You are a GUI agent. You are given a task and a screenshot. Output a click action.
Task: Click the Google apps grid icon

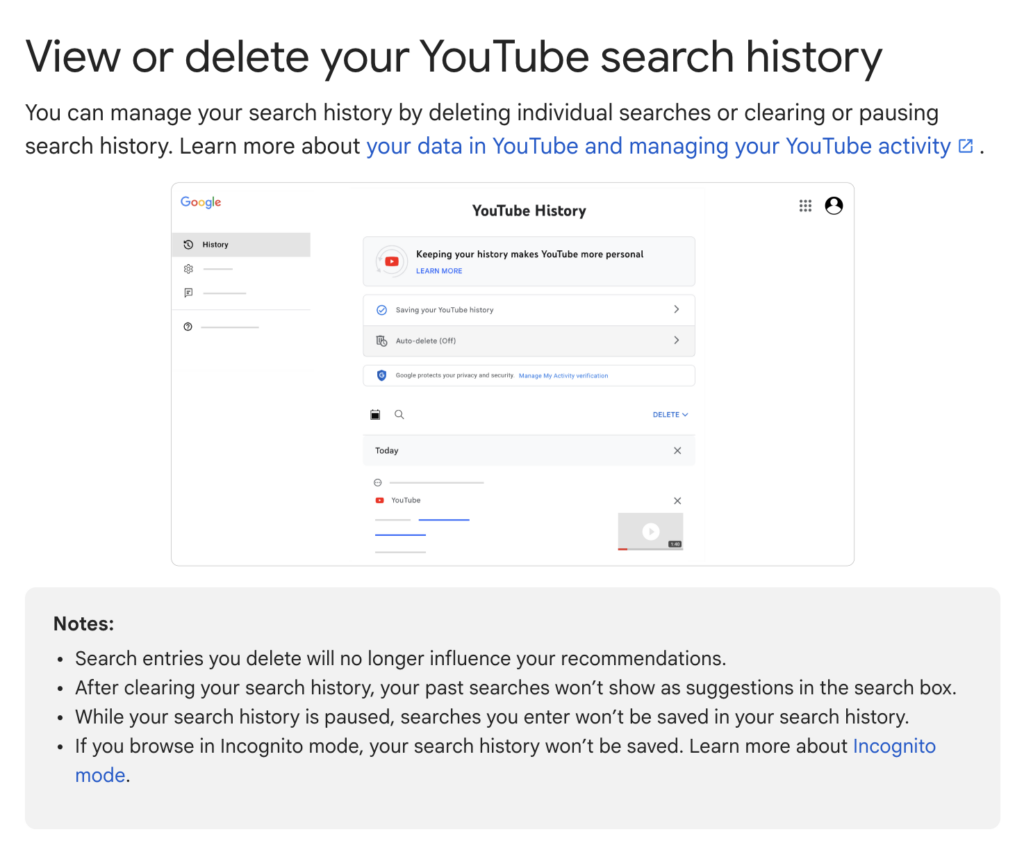[x=805, y=206]
